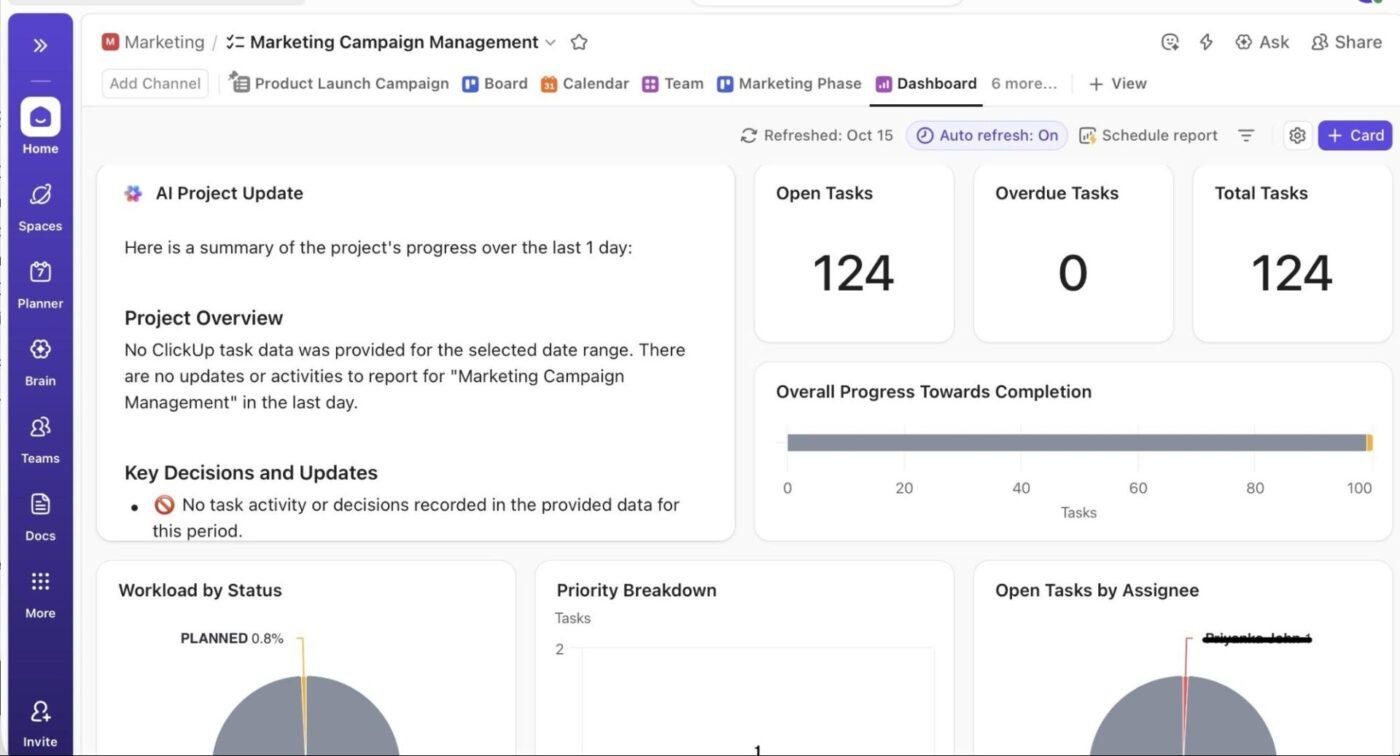Click the Teams sidebar icon
The image size is (1400, 756).
click(x=40, y=437)
